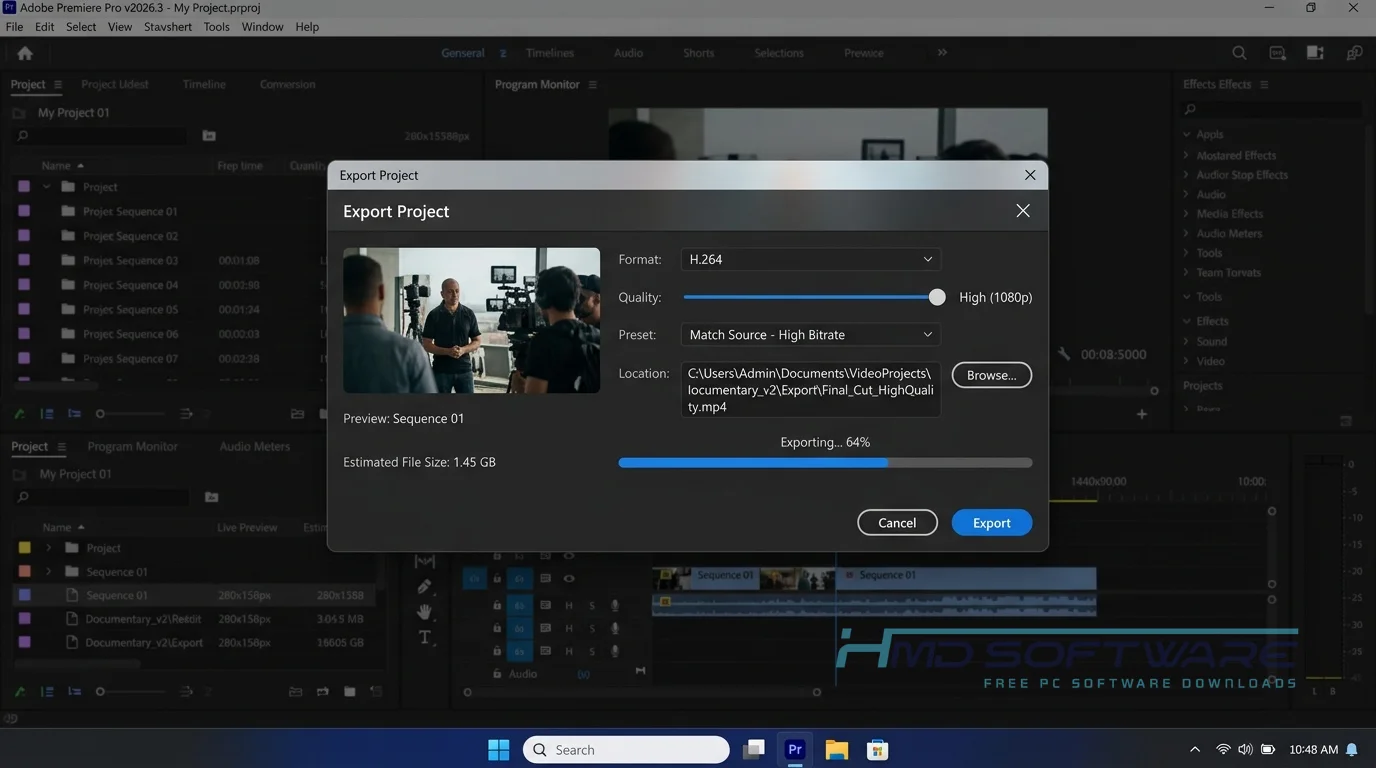
Task: Click the wrench settings icon in the Program Monitor
Action: [1064, 354]
